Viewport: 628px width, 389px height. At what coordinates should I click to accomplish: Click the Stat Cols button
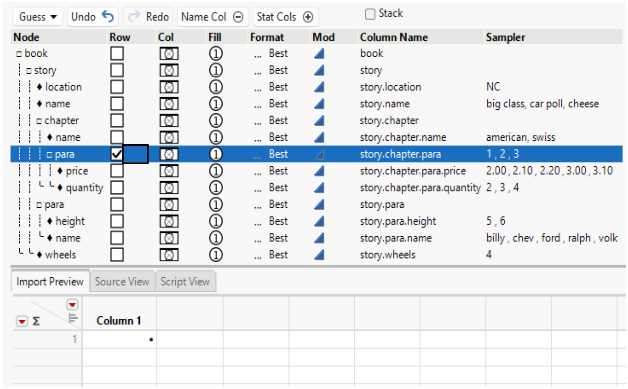pyautogui.click(x=285, y=17)
